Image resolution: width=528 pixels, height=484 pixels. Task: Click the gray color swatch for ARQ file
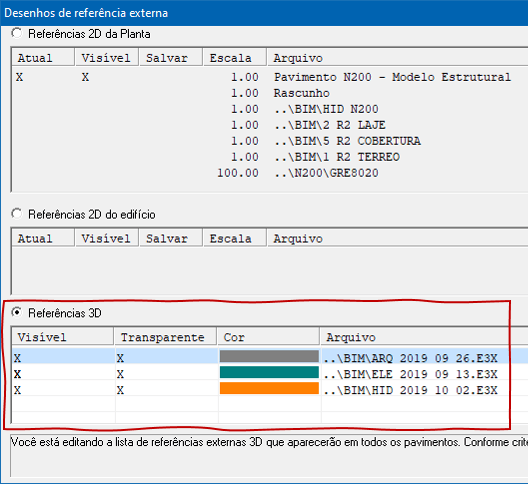(x=269, y=356)
